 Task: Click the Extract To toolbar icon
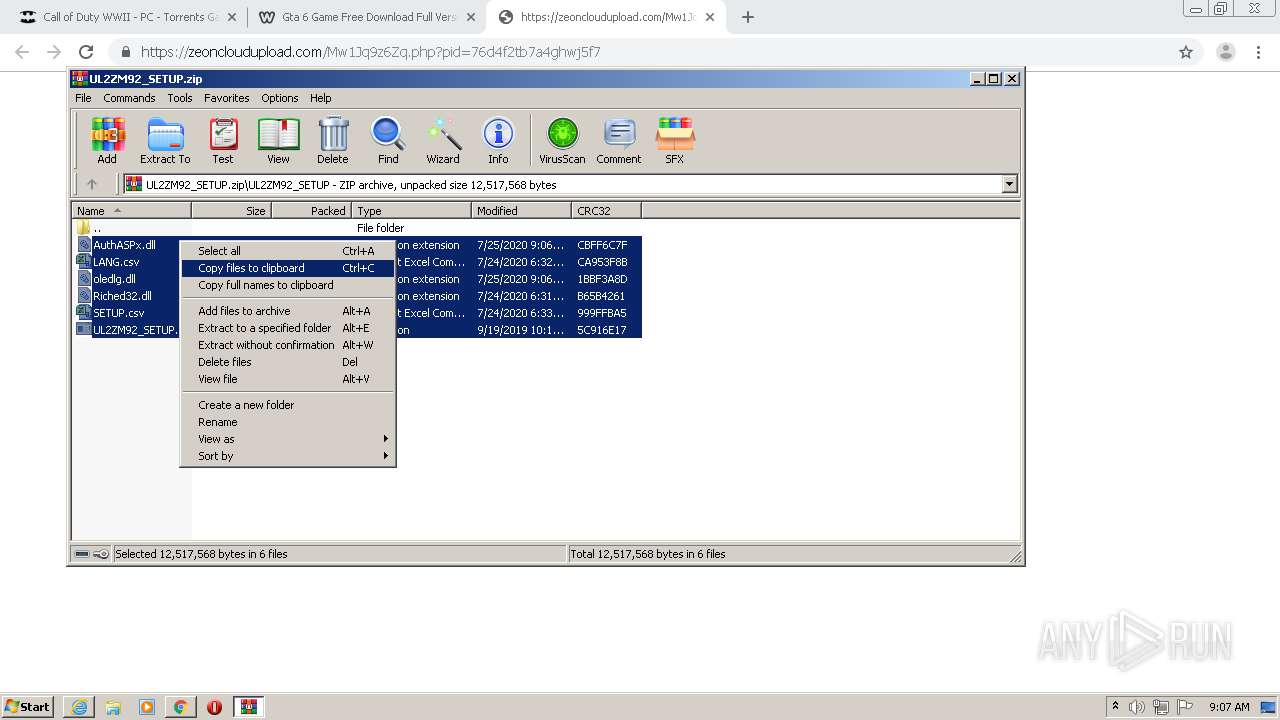(165, 140)
